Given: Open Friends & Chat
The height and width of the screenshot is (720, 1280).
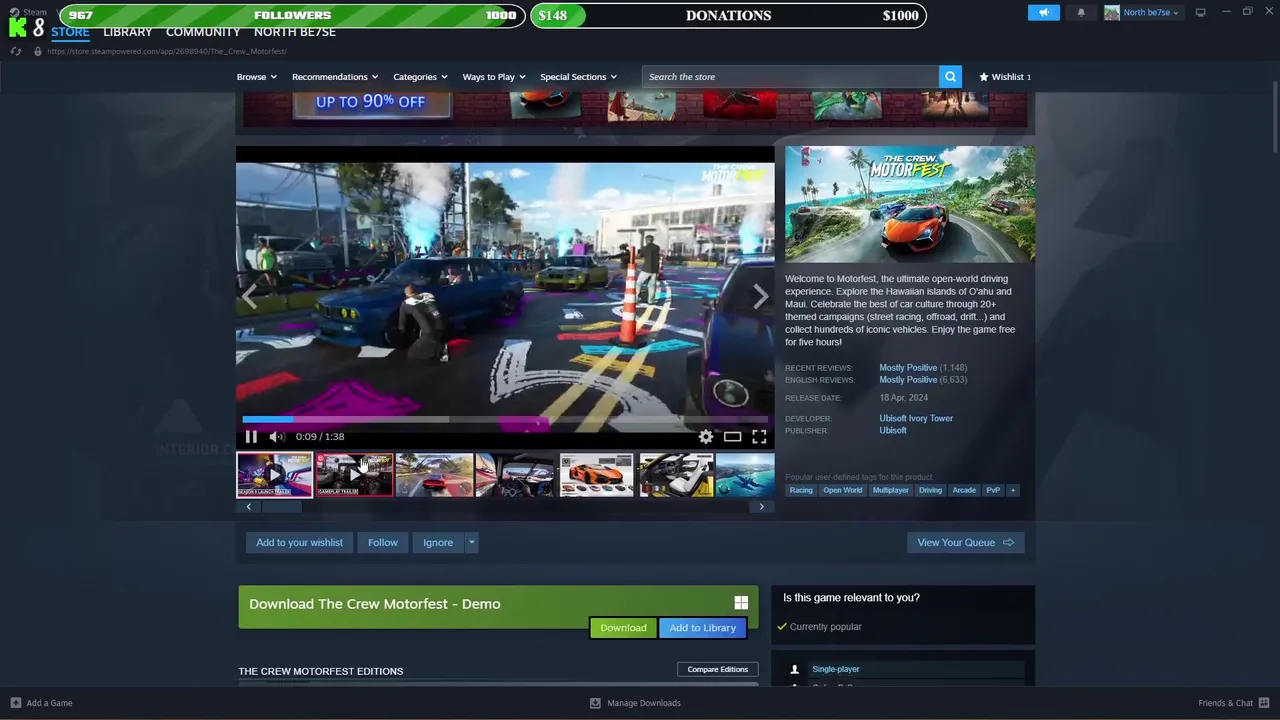Looking at the screenshot, I should pos(1233,703).
